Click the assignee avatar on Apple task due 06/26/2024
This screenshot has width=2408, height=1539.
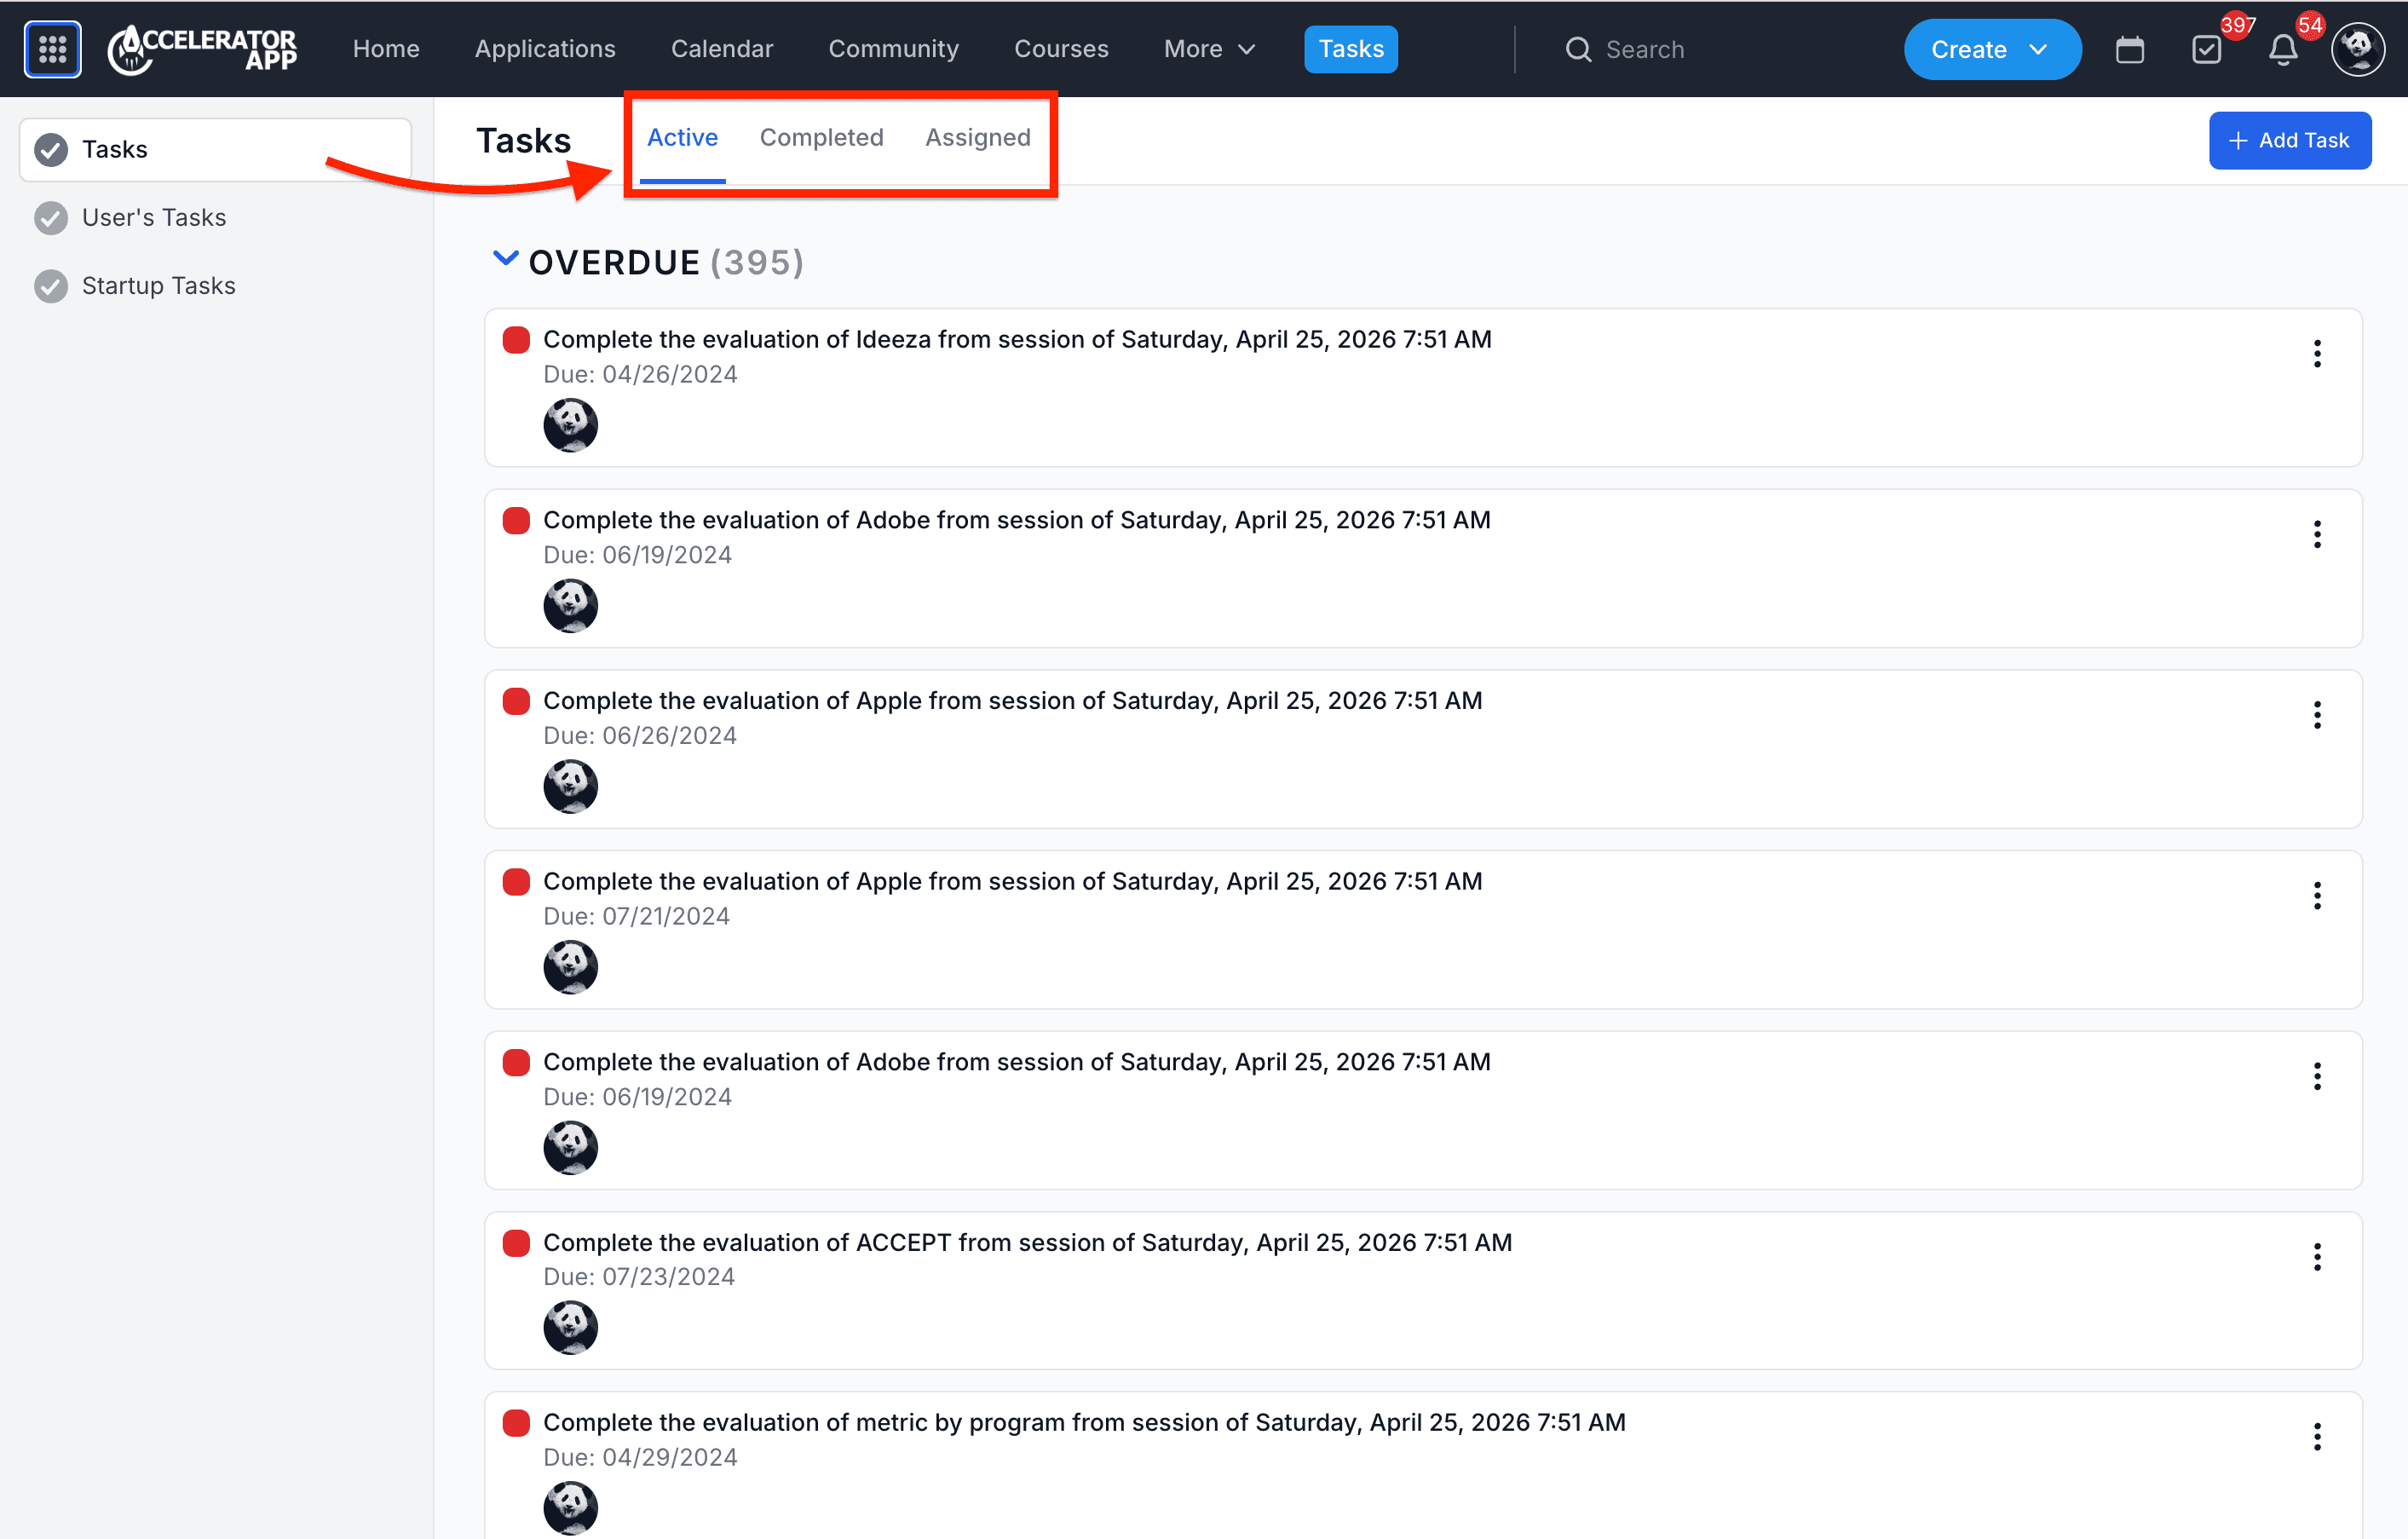pos(570,786)
